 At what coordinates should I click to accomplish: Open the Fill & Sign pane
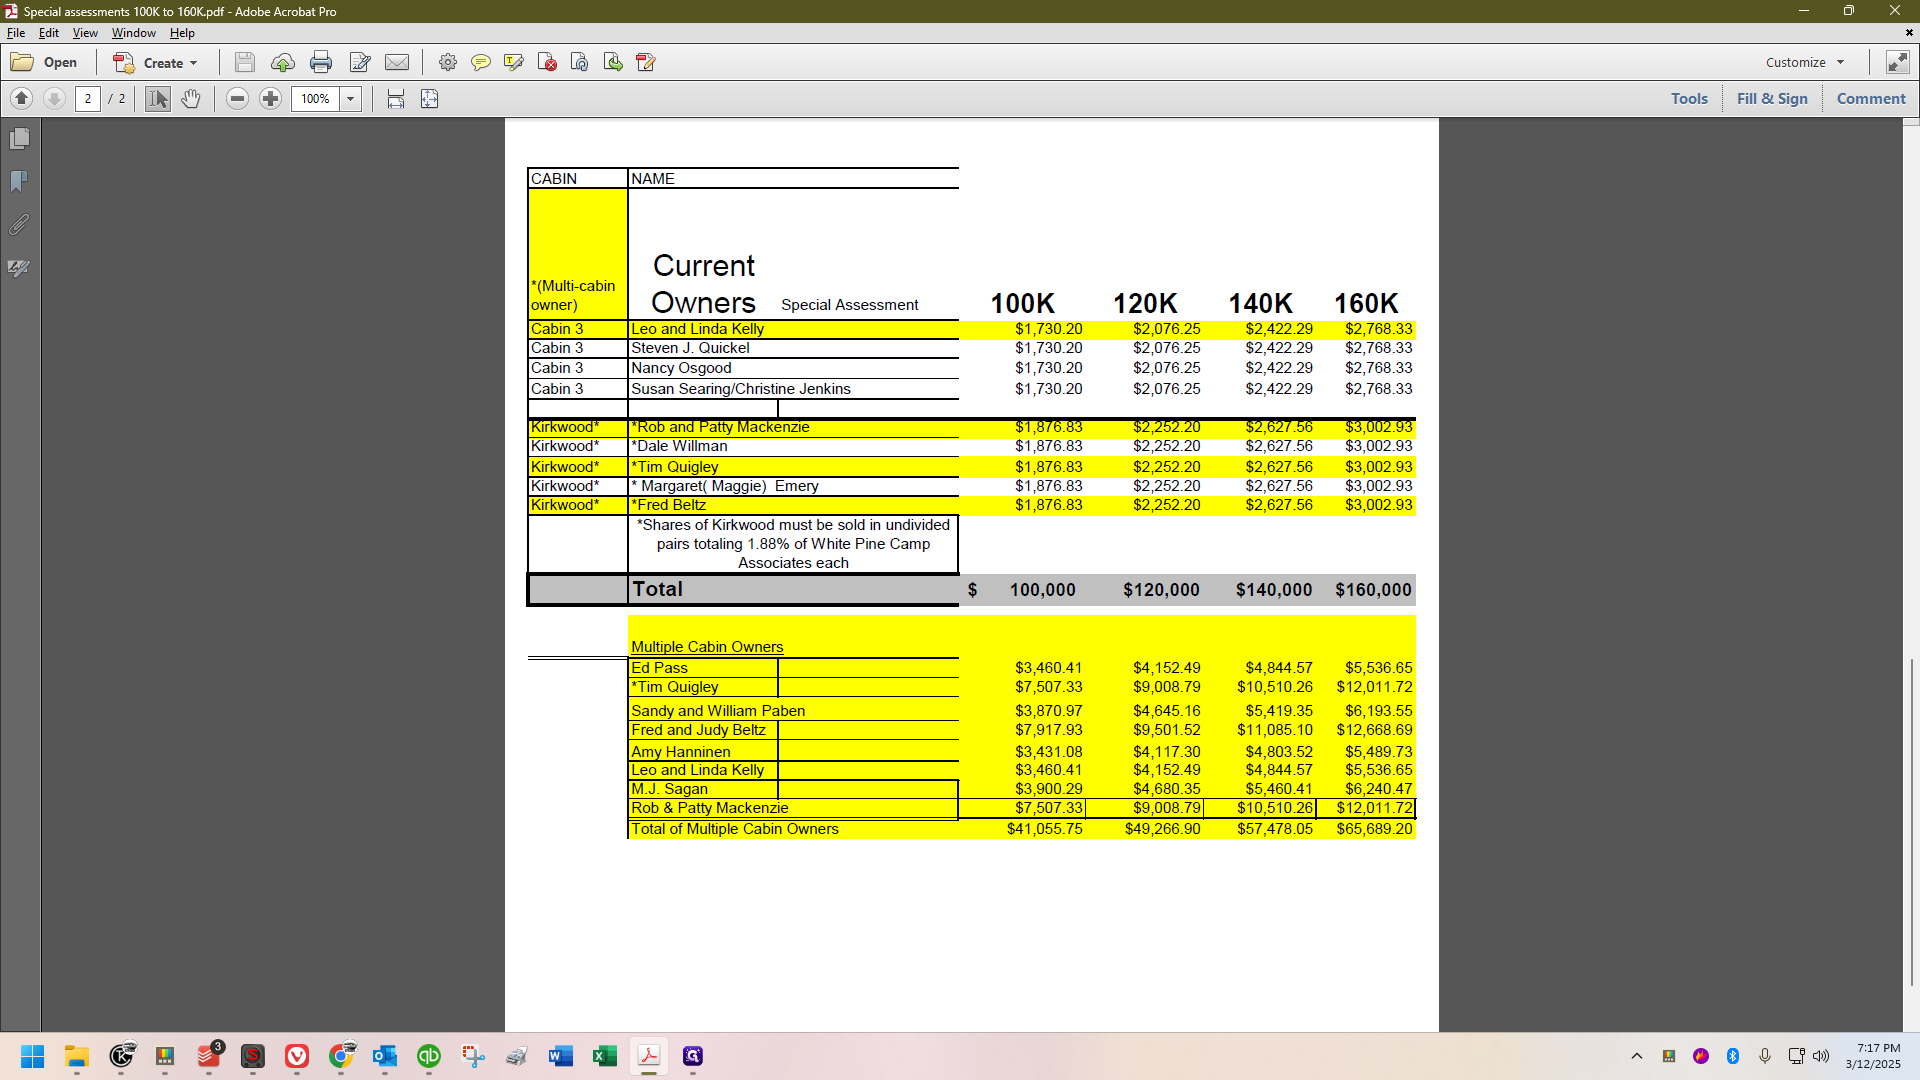(1772, 99)
